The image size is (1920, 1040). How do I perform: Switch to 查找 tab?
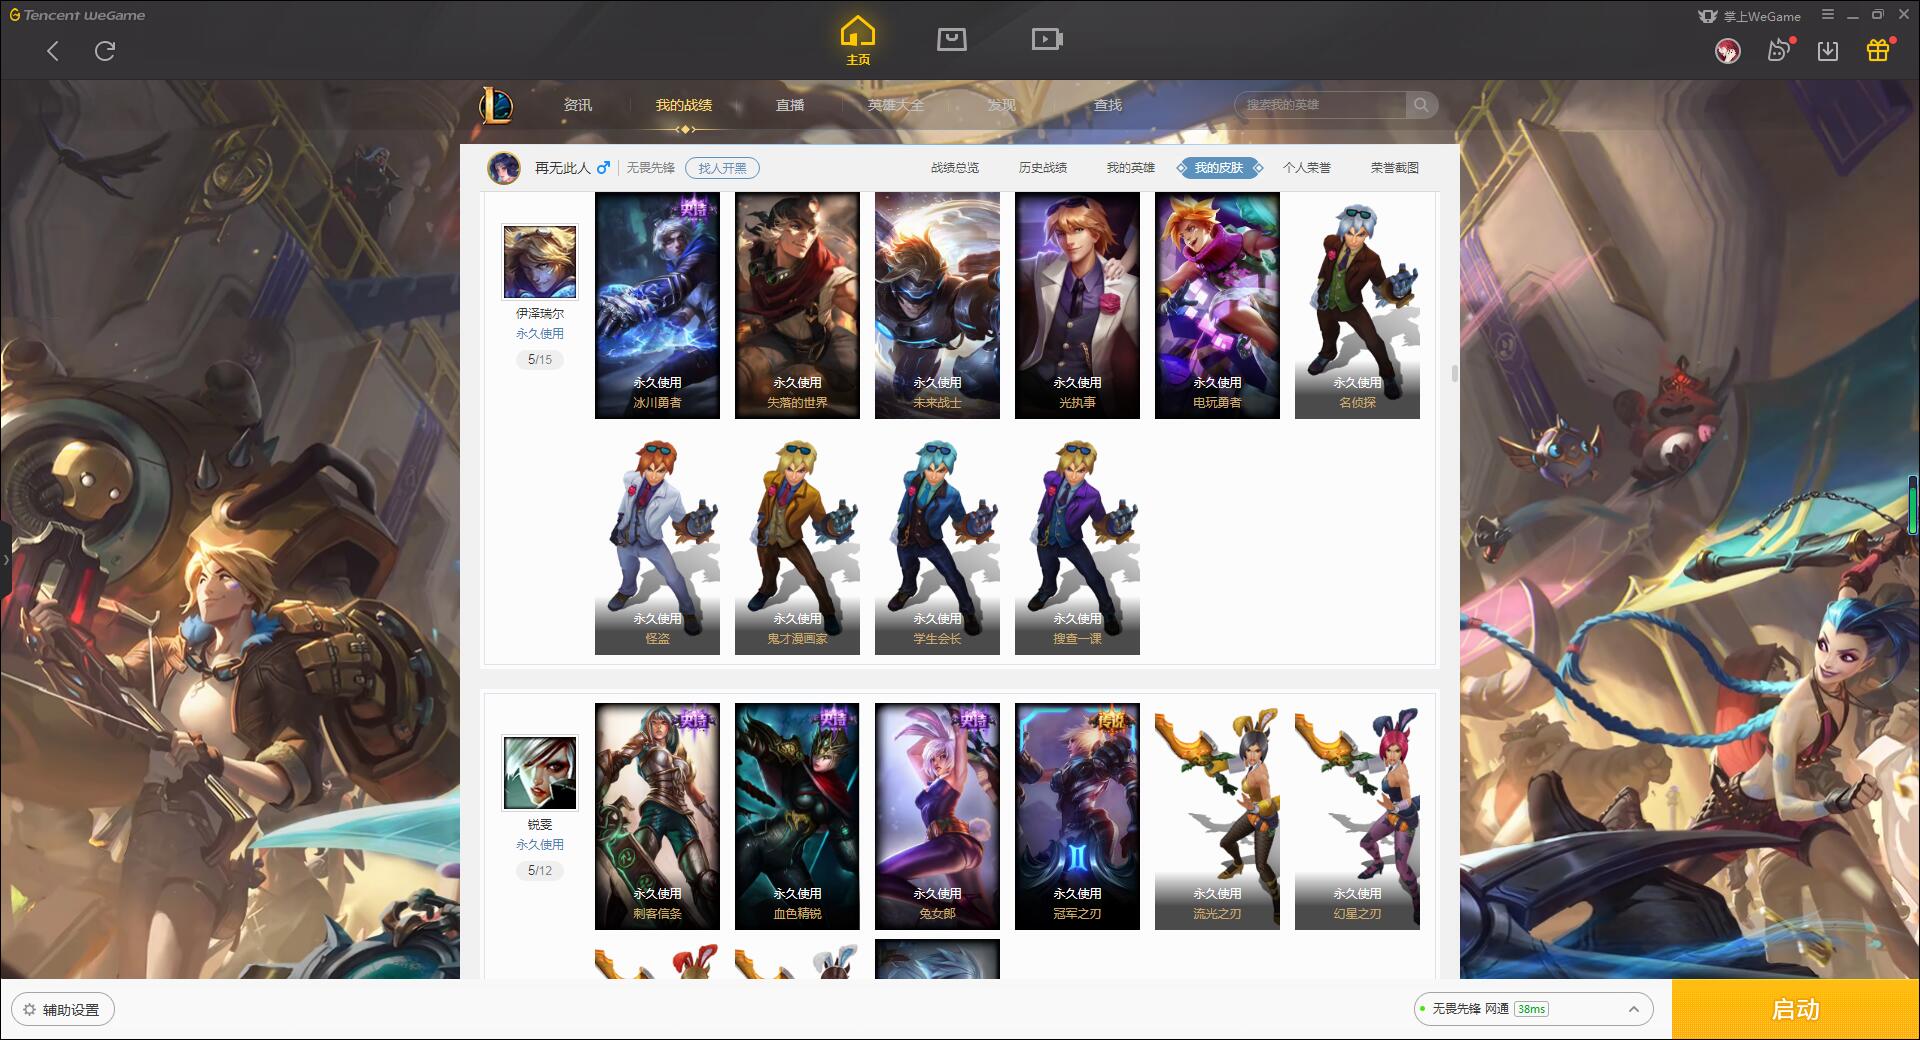coord(1108,105)
